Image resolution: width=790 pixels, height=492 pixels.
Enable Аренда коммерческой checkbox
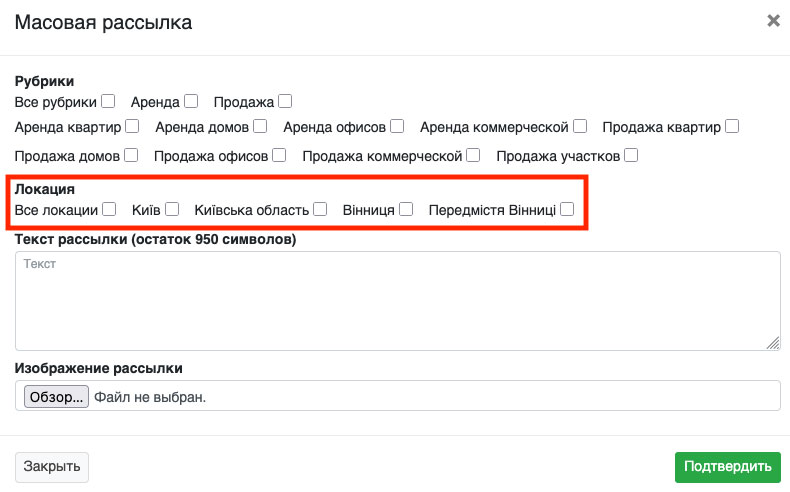[580, 127]
